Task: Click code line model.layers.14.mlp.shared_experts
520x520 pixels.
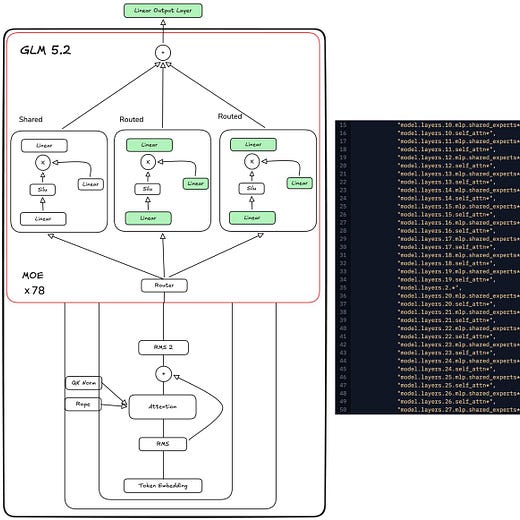Action: [x=459, y=190]
